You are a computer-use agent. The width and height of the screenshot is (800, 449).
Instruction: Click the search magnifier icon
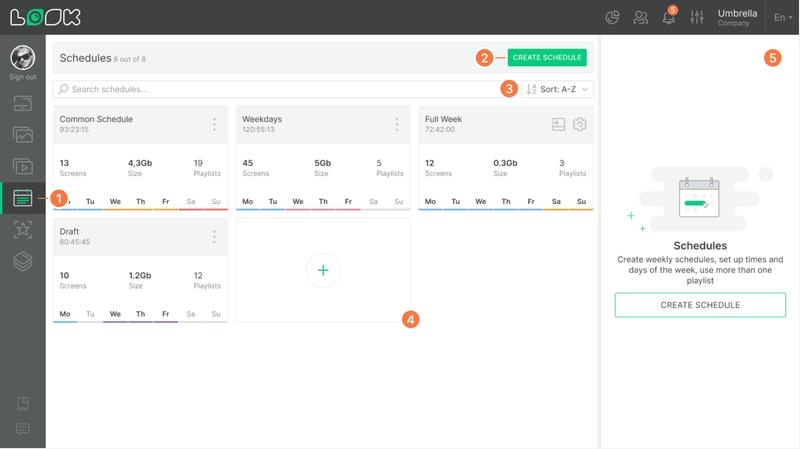tap(63, 89)
